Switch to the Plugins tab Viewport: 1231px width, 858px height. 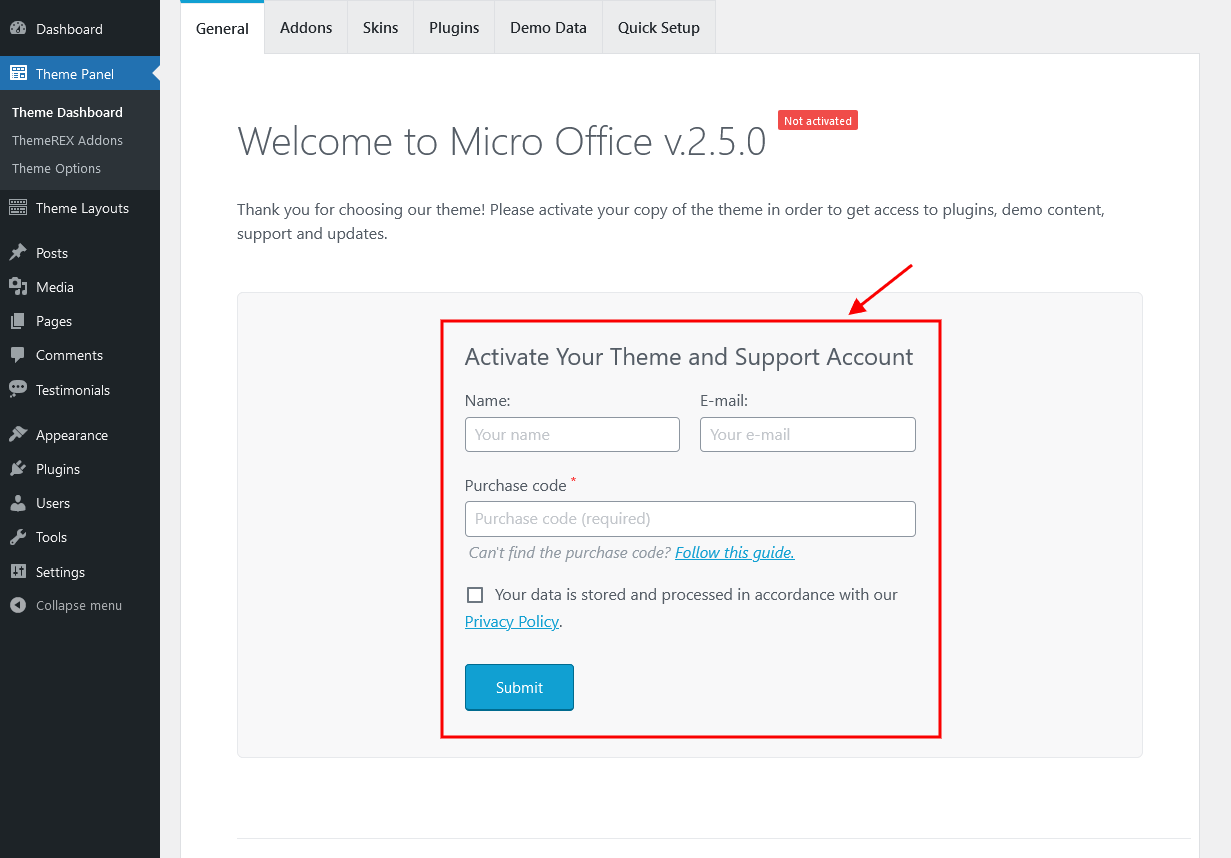[x=454, y=27]
